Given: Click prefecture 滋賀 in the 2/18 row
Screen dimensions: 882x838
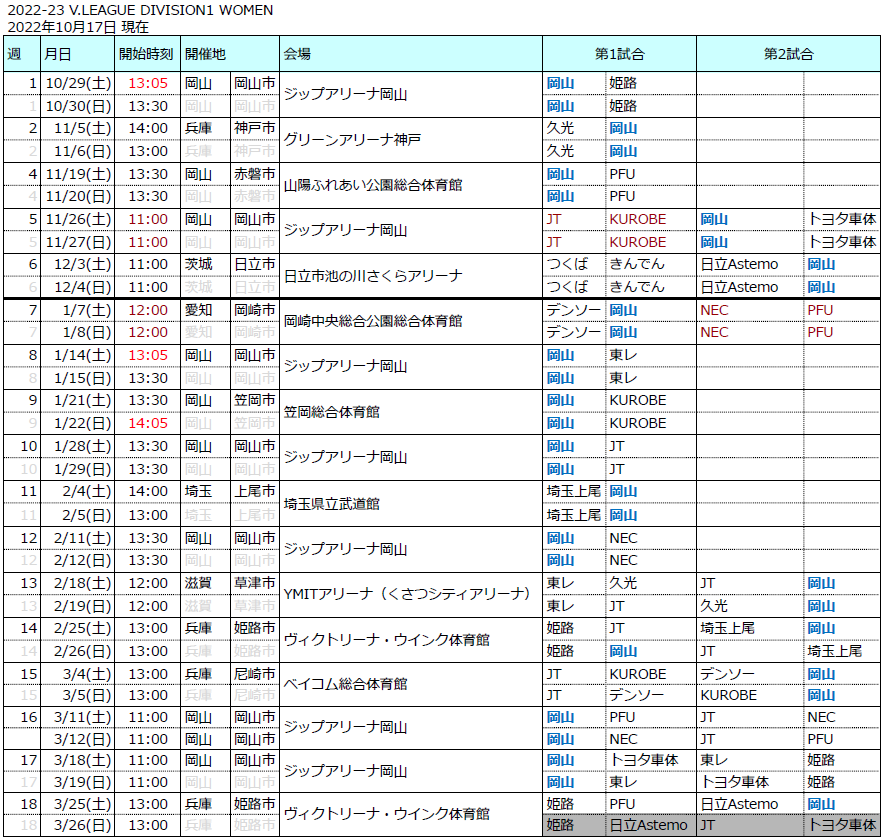Looking at the screenshot, I should click(x=199, y=583).
